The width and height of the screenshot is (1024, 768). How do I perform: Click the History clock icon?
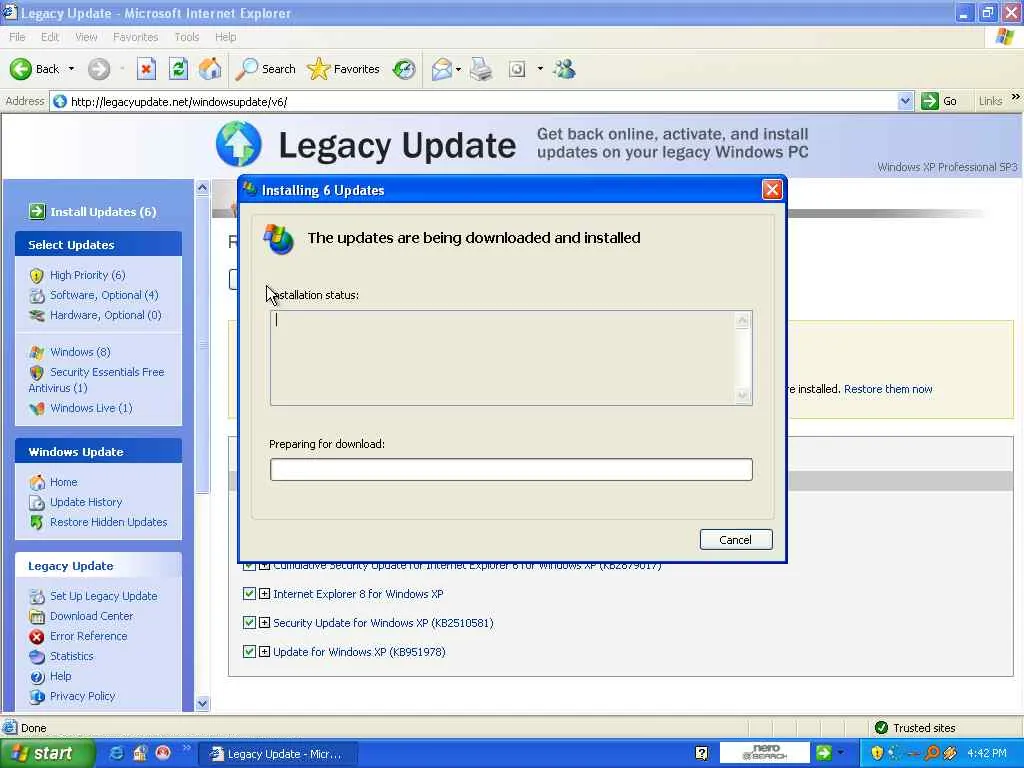(x=404, y=69)
